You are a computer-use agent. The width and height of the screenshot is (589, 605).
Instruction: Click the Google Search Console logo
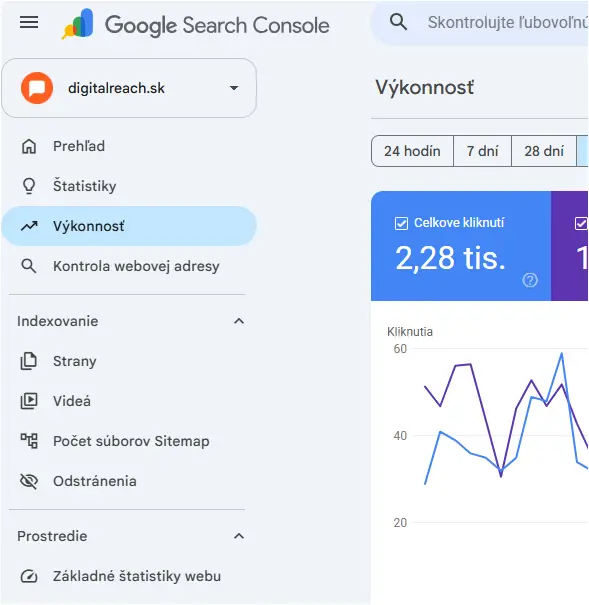click(x=196, y=24)
